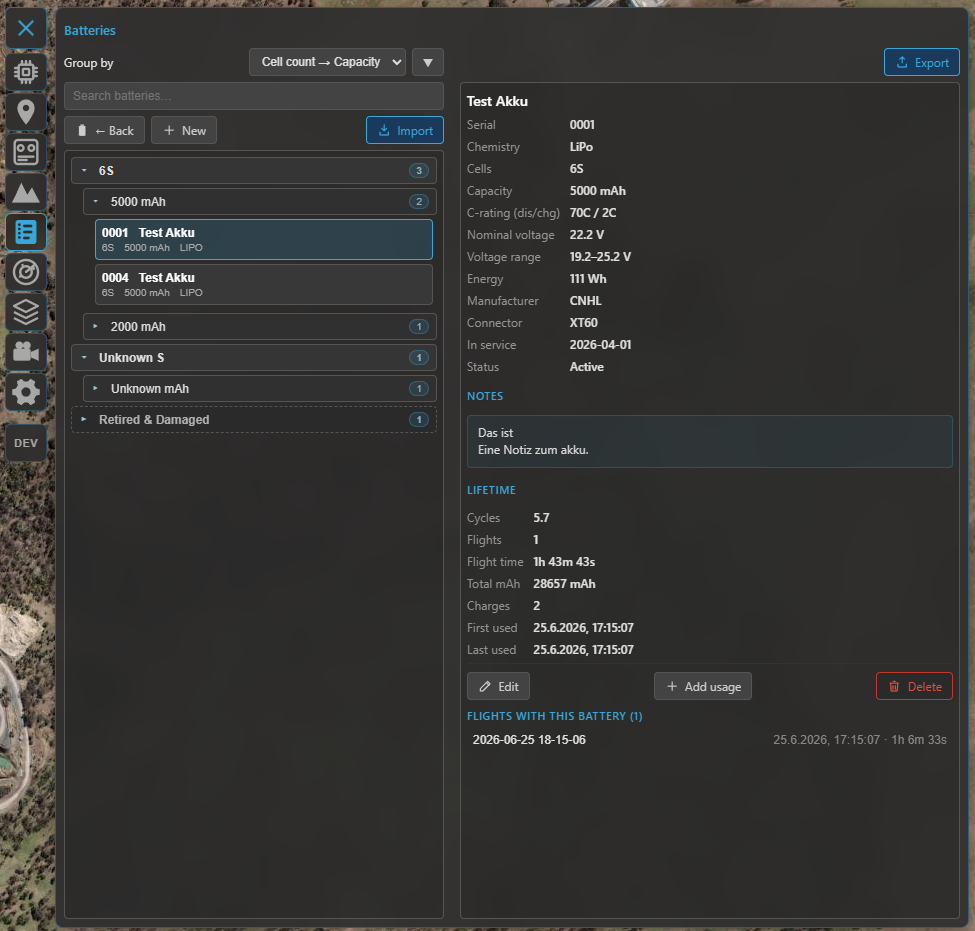Expand the 2000 mAh group
The height and width of the screenshot is (931, 975).
point(260,327)
